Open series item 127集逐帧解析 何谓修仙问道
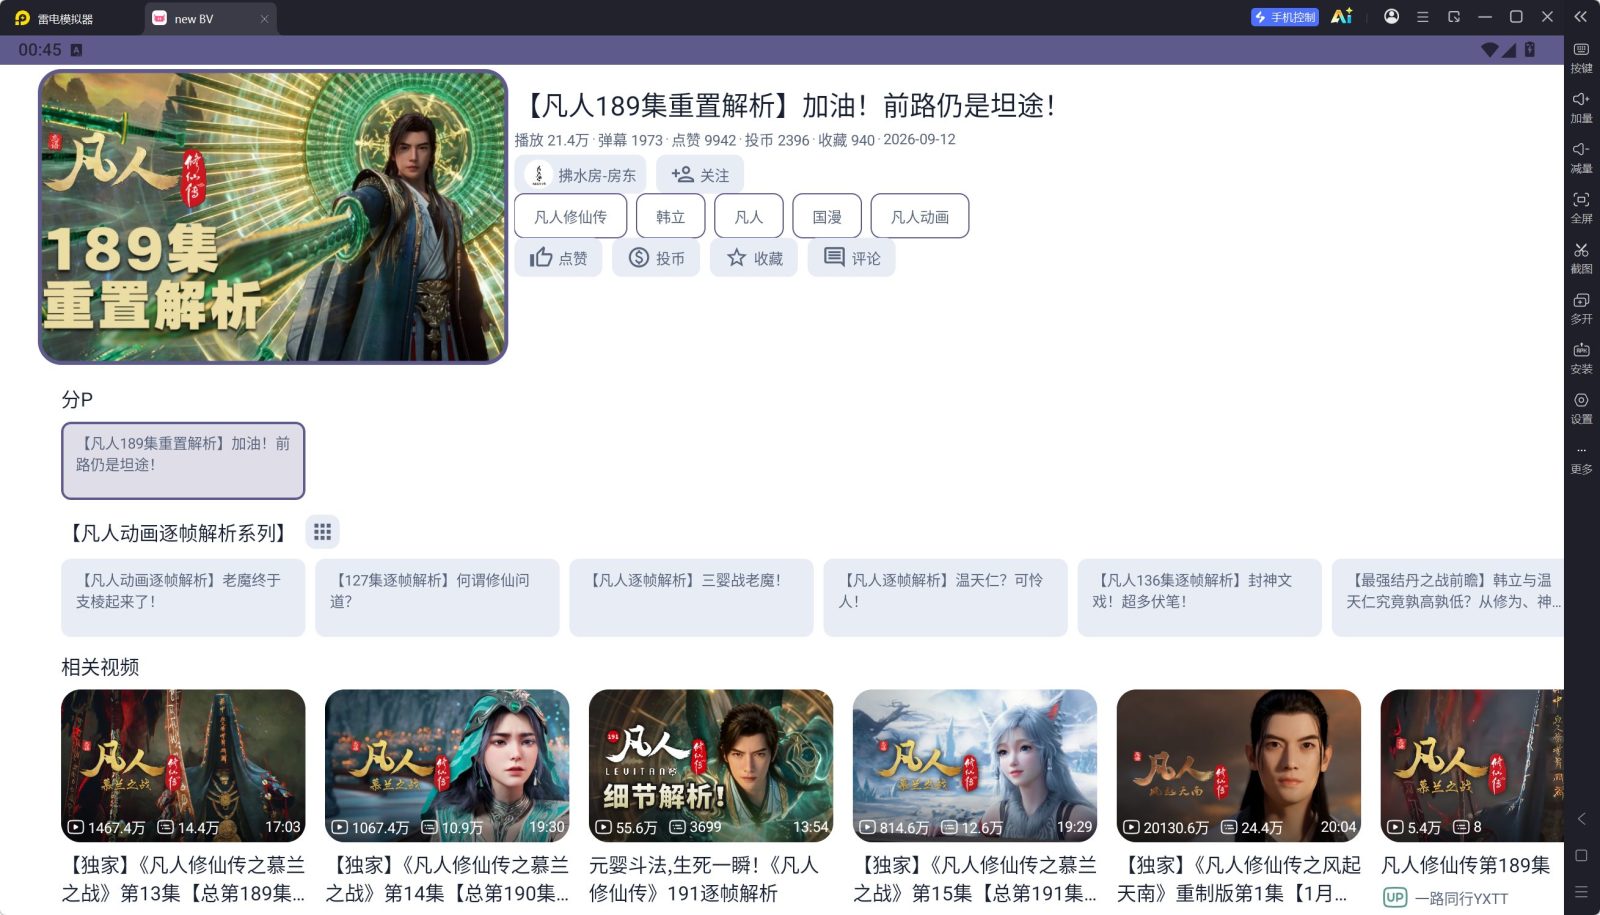1600x915 pixels. (437, 598)
